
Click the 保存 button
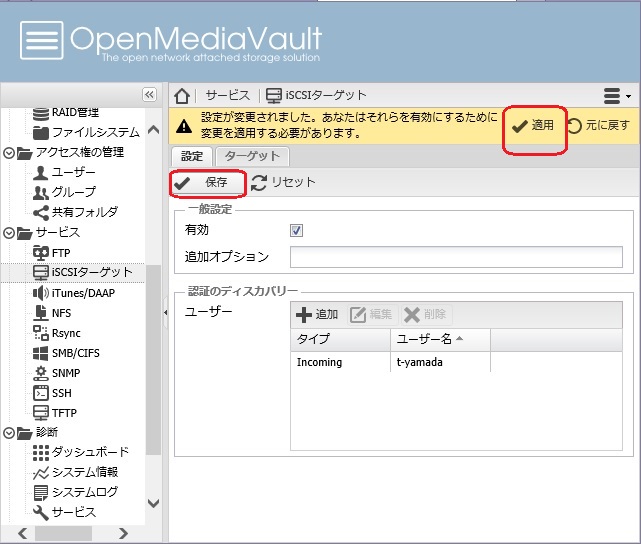pos(207,182)
